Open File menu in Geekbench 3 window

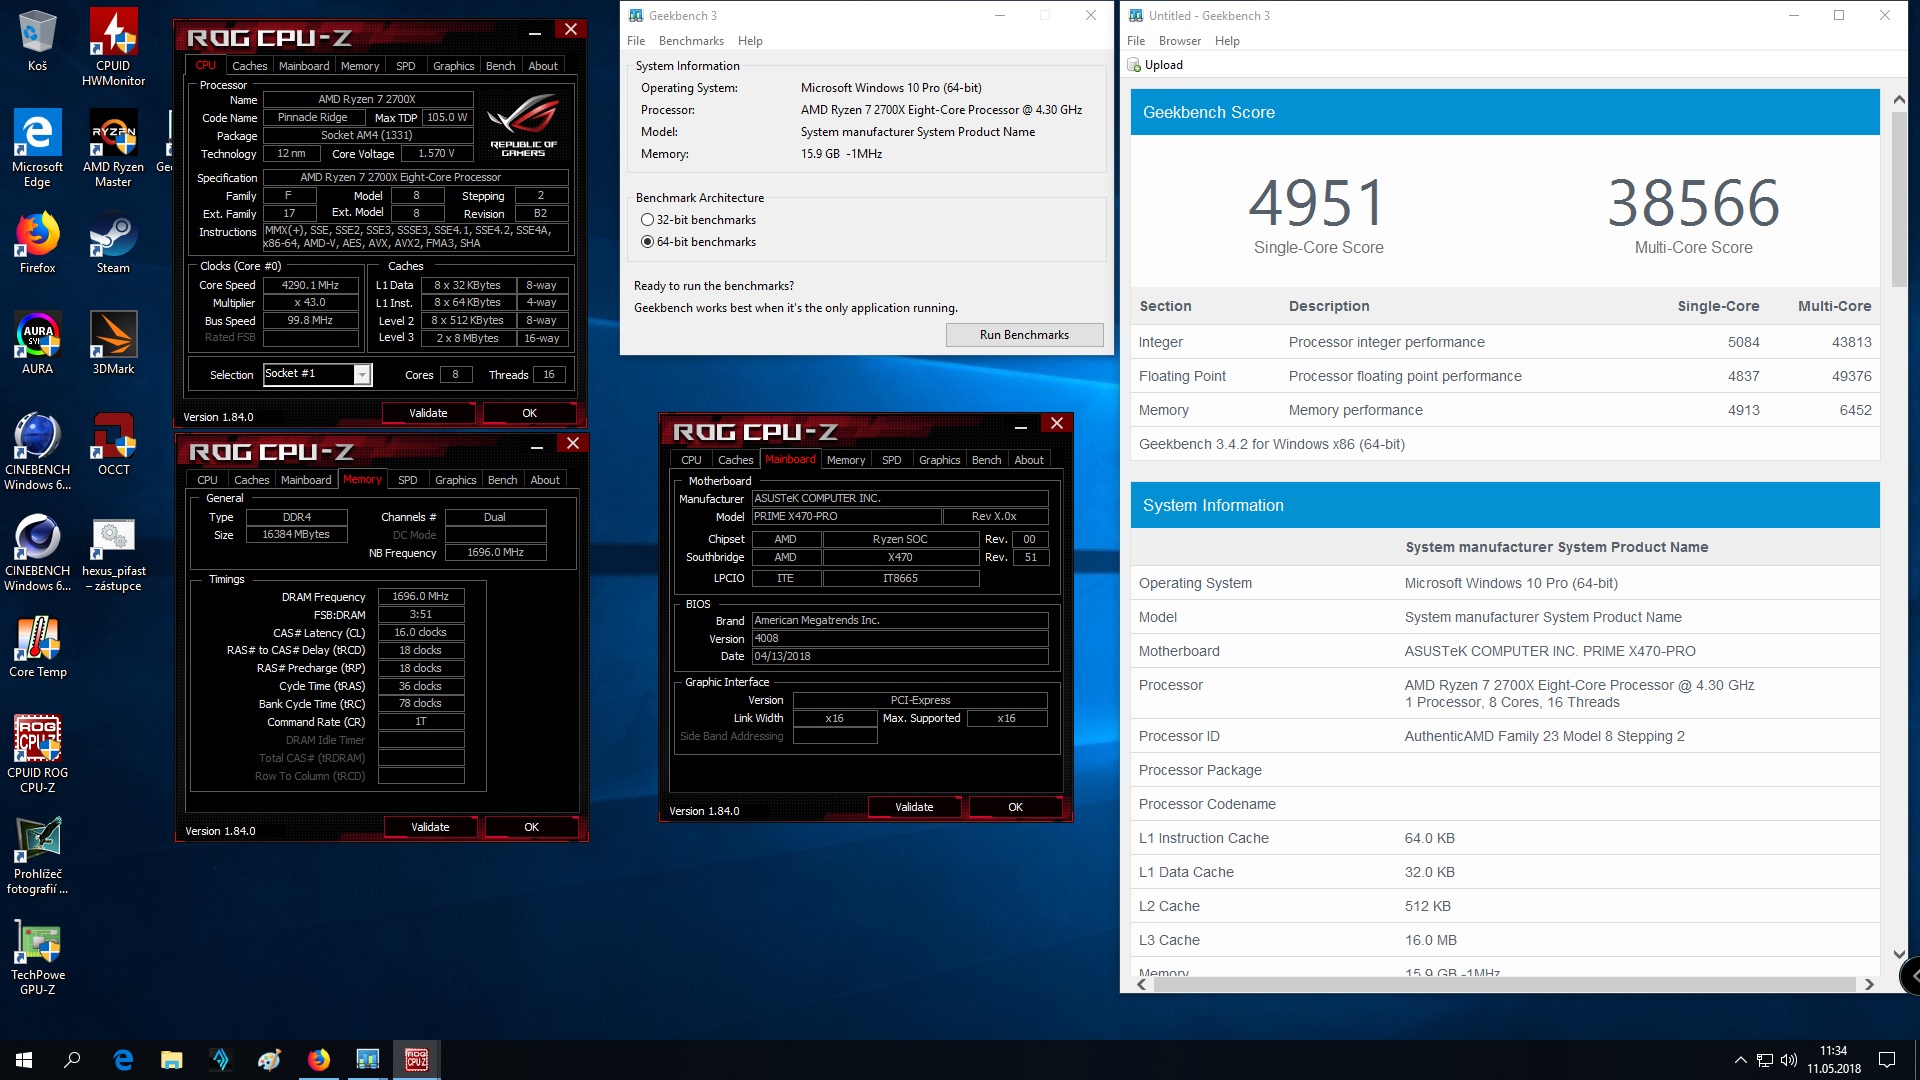click(636, 41)
